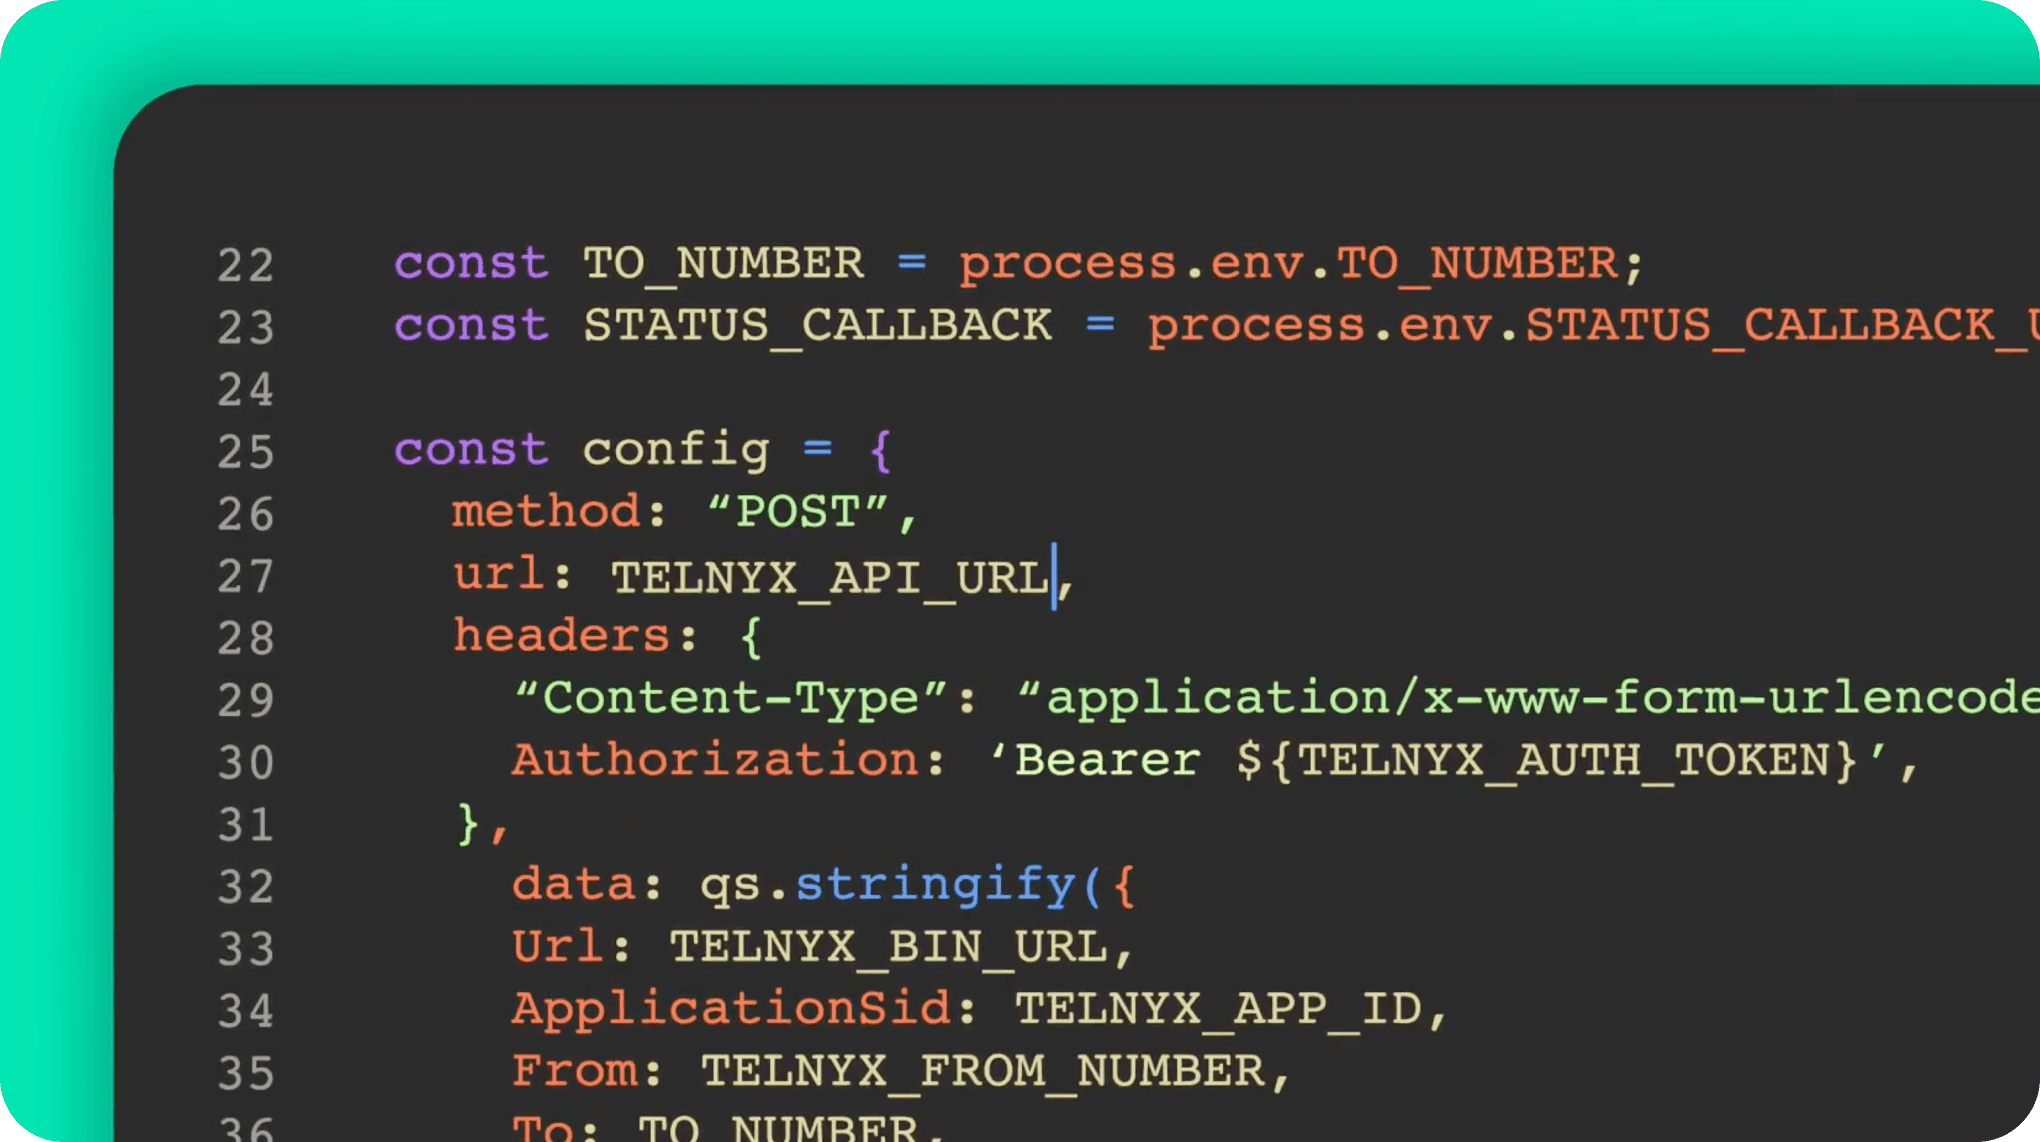Click the opening brace after config =
The width and height of the screenshot is (2040, 1142).
click(880, 450)
